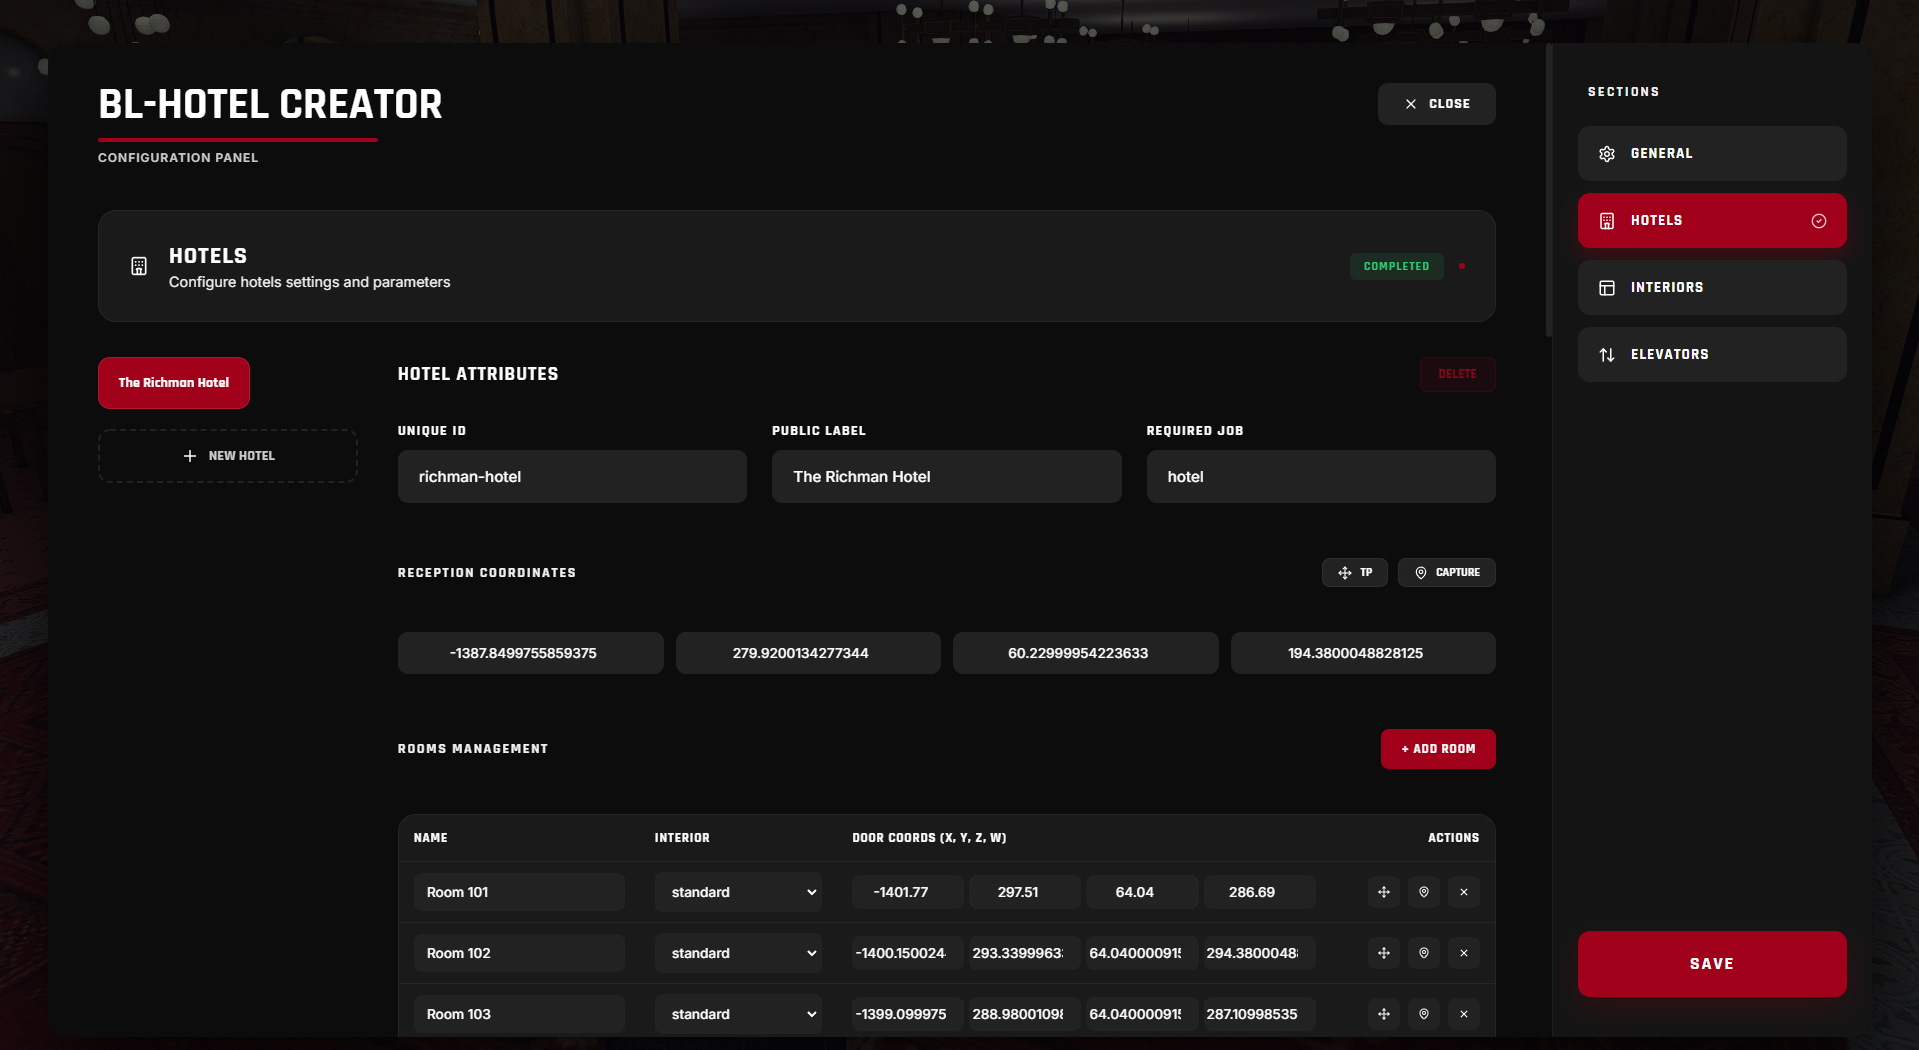Image resolution: width=1919 pixels, height=1050 pixels.
Task: Create a new hotel
Action: point(228,456)
